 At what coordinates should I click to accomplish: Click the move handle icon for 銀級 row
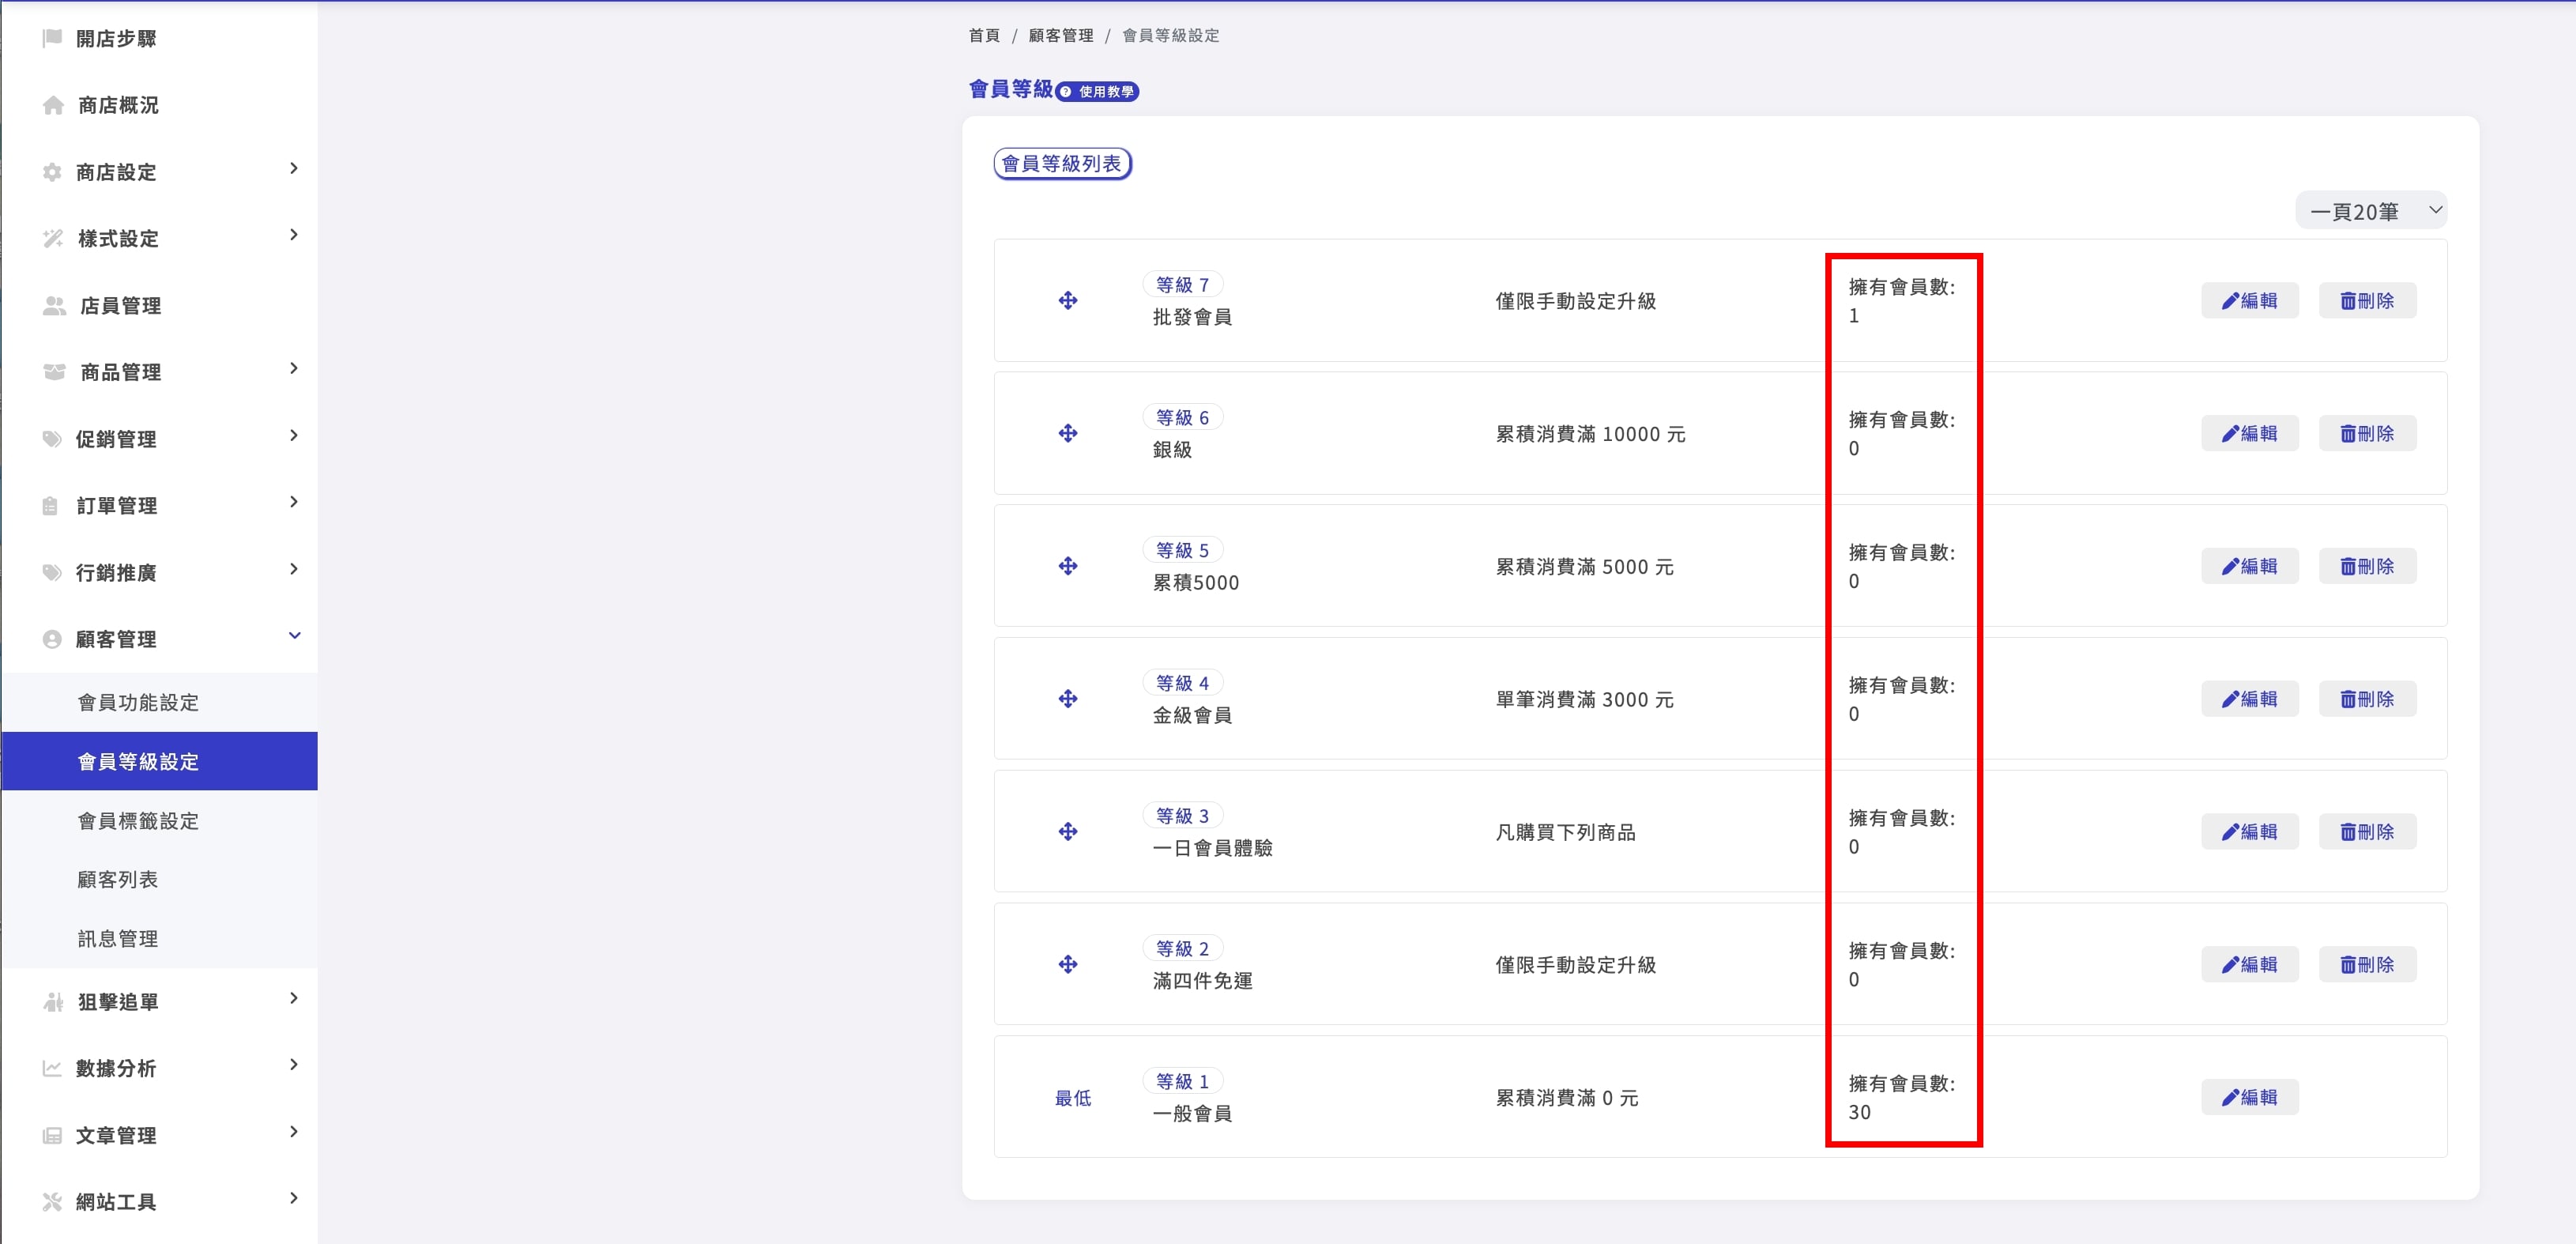(1068, 433)
